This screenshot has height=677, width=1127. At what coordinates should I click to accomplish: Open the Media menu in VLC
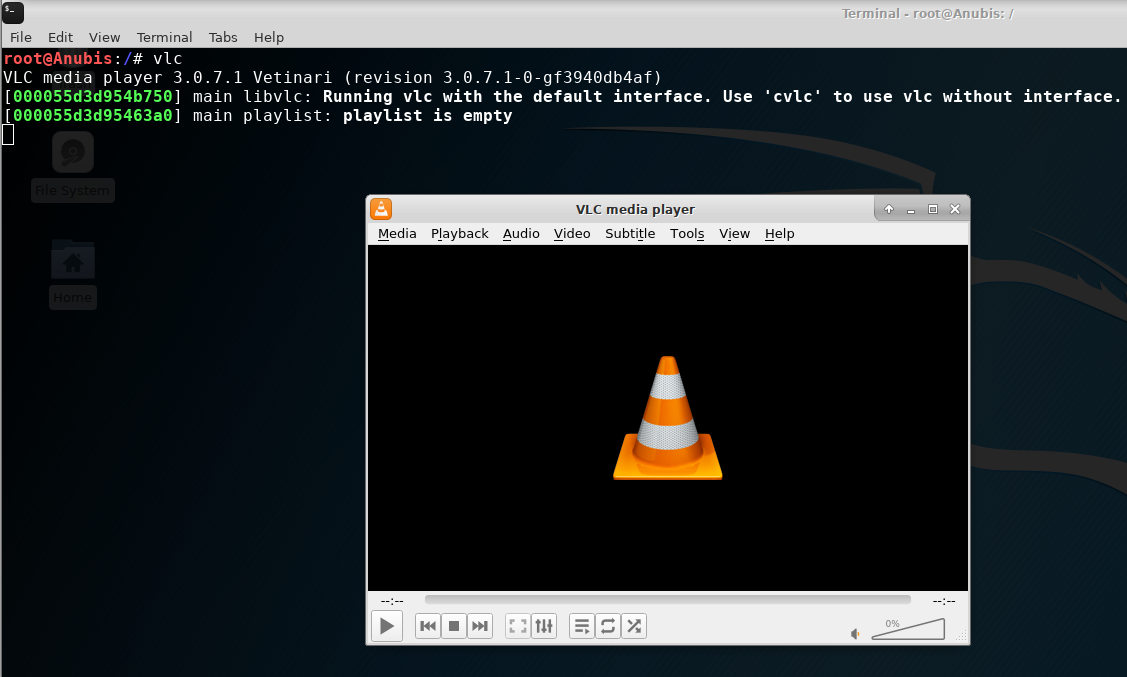[397, 234]
